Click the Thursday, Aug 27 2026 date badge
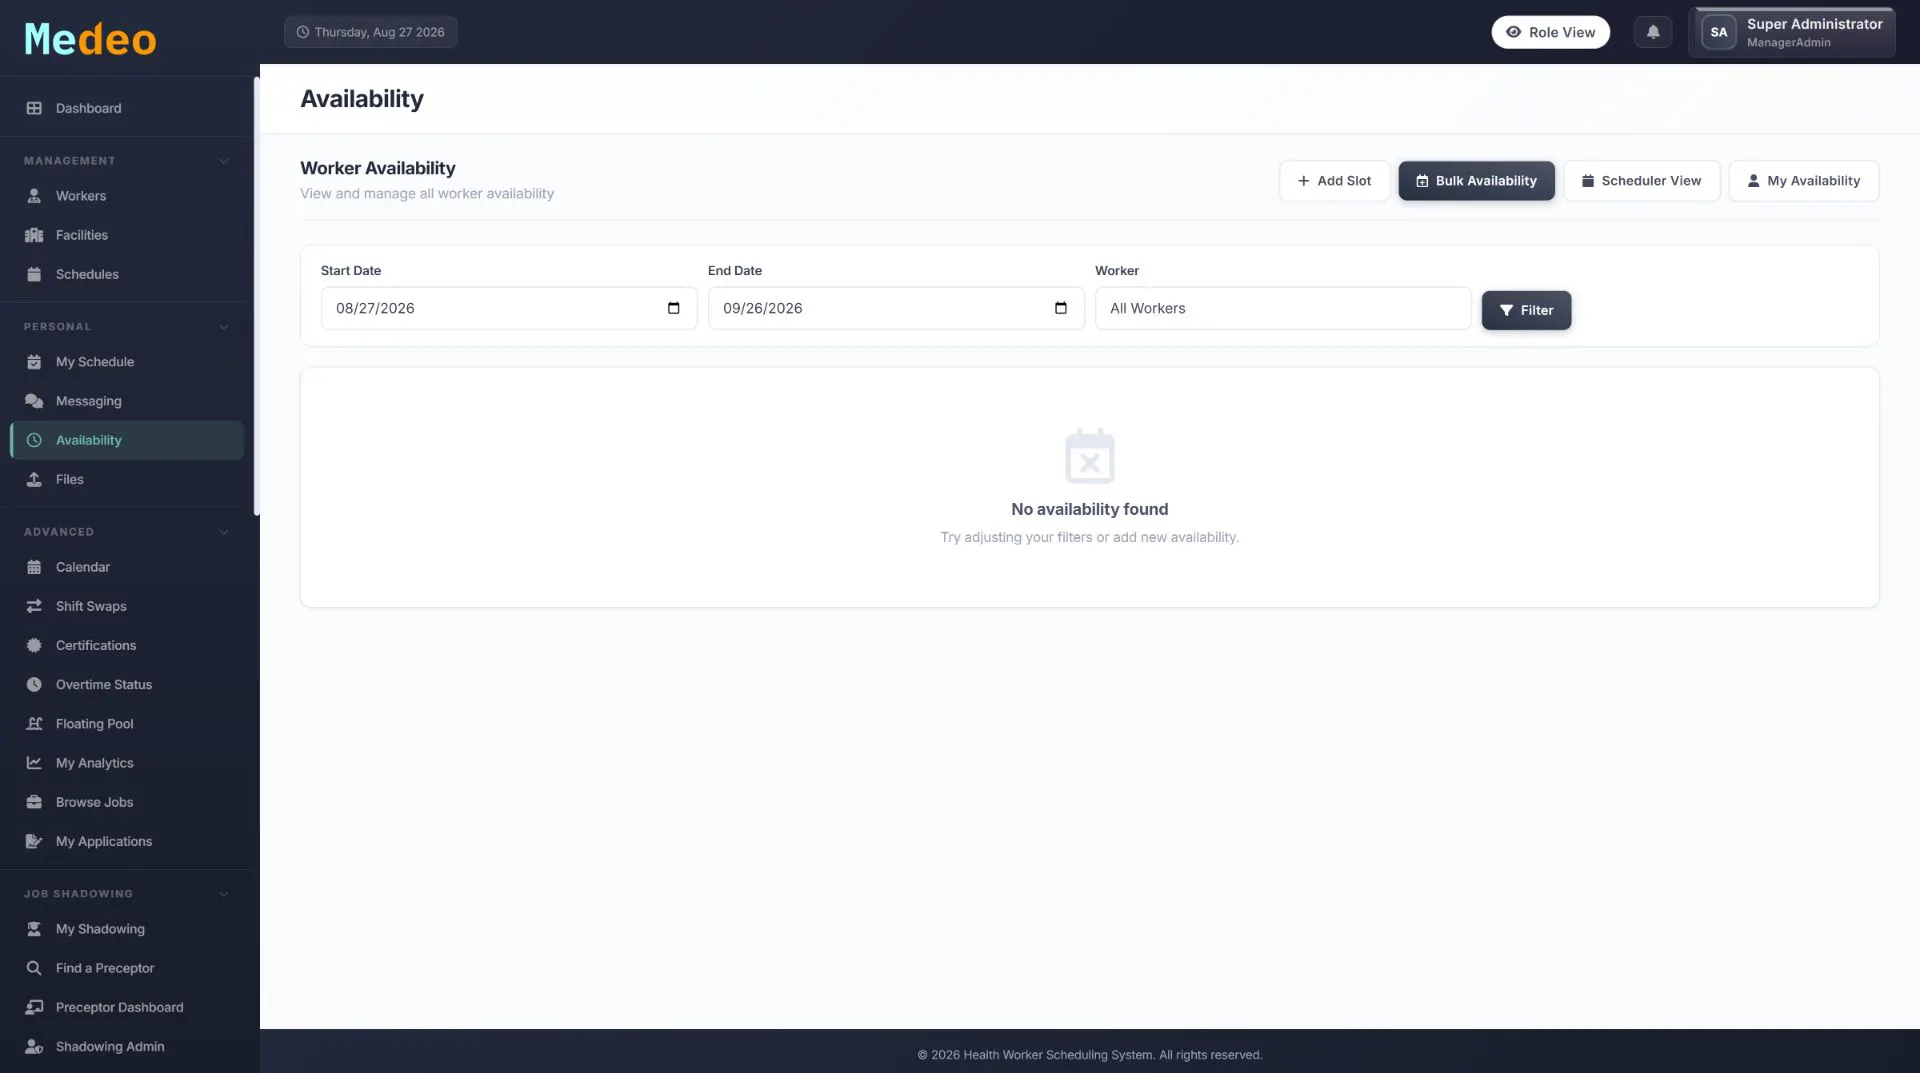Screen dimensions: 1920x1073 tap(371, 32)
